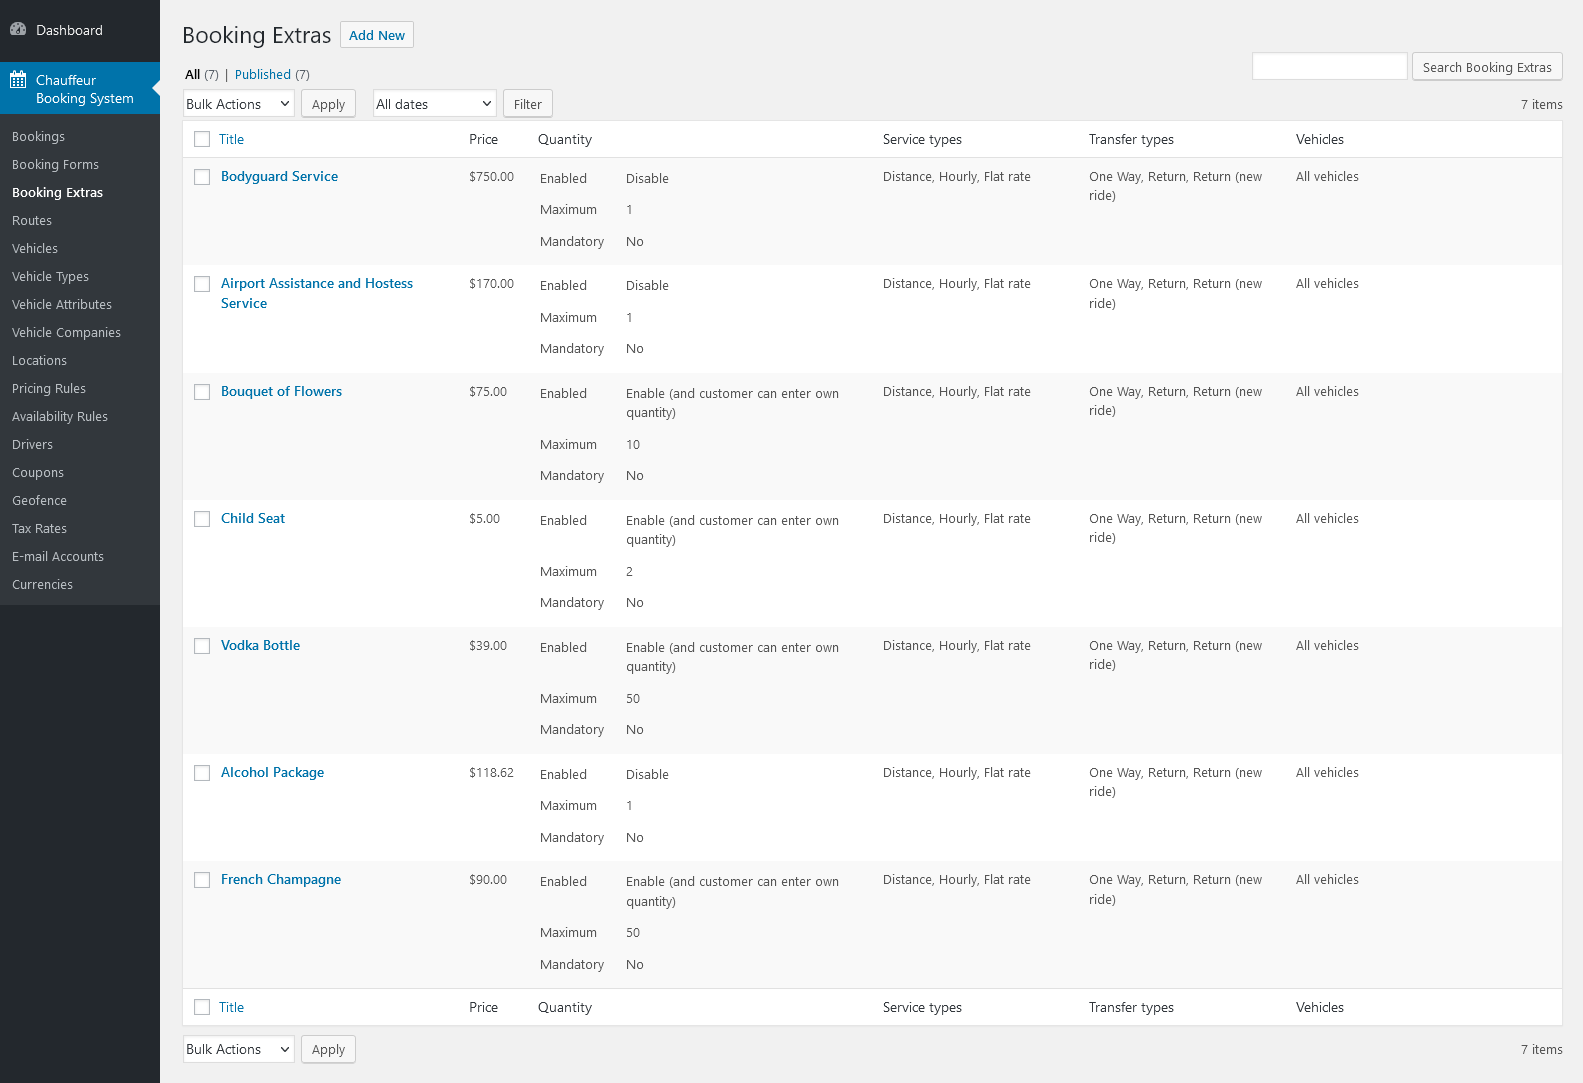Tick the Bodyguard Service checkbox
The image size is (1583, 1083).
click(202, 177)
